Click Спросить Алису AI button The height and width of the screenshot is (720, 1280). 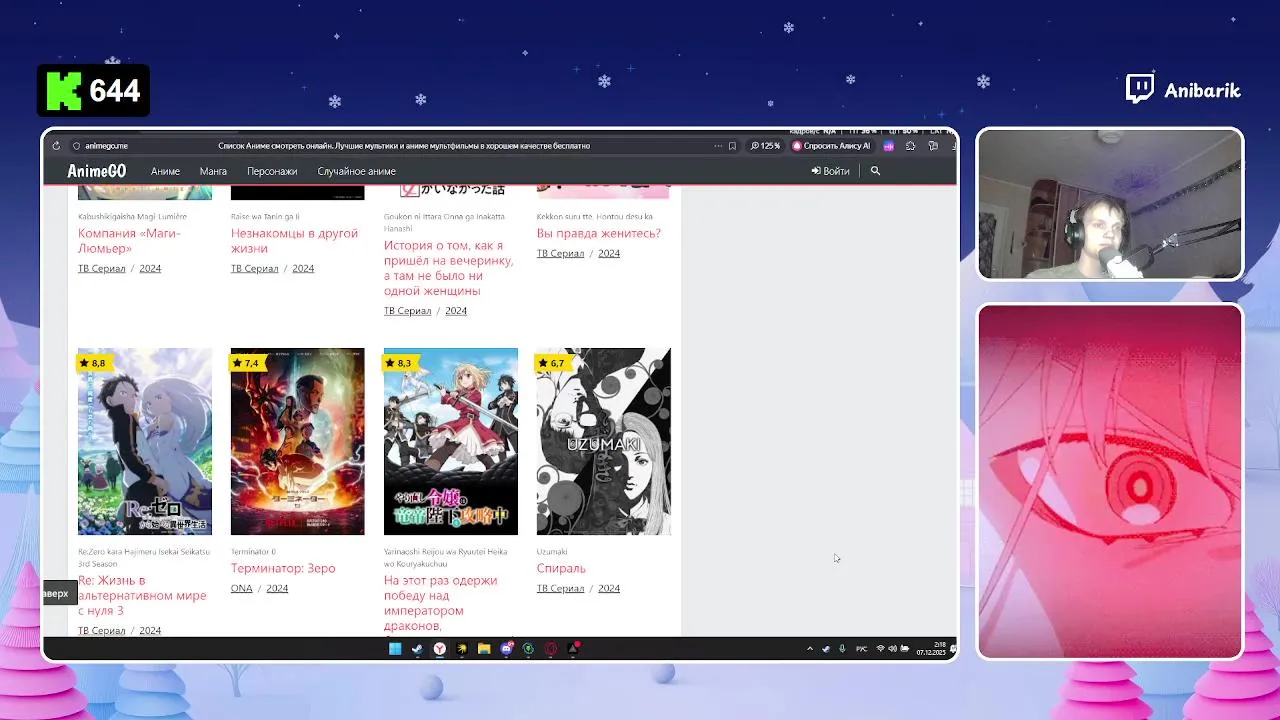pyautogui.click(x=831, y=146)
